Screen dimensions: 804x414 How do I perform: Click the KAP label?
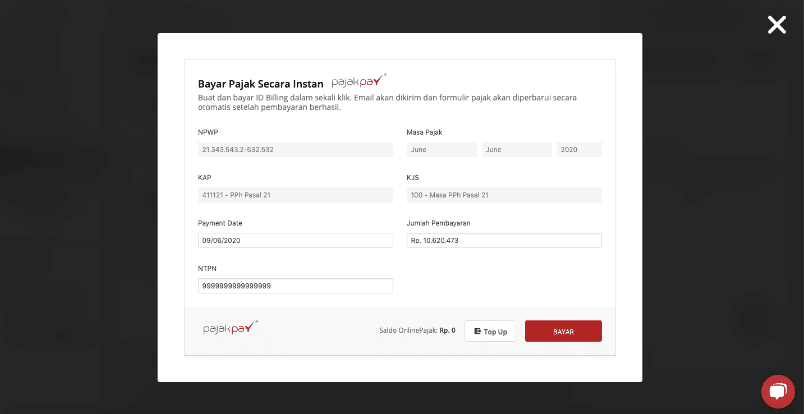[205, 178]
